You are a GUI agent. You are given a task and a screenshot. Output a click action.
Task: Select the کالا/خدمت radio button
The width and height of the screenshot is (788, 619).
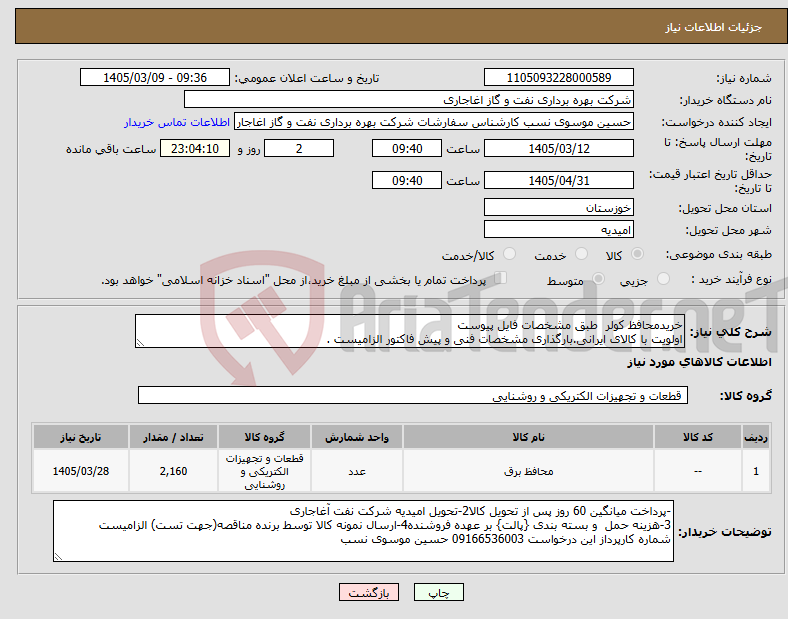click(x=510, y=254)
